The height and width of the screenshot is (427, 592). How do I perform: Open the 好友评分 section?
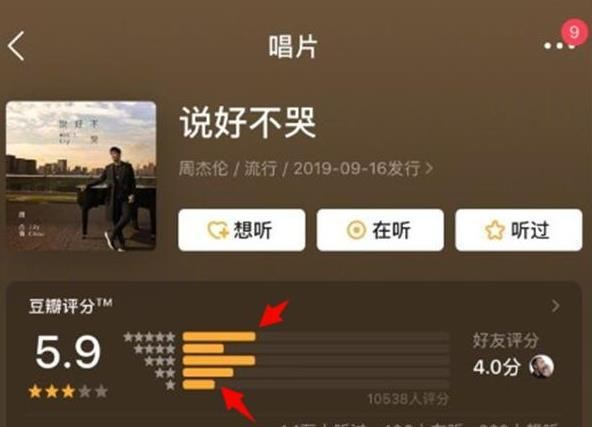tap(506, 340)
